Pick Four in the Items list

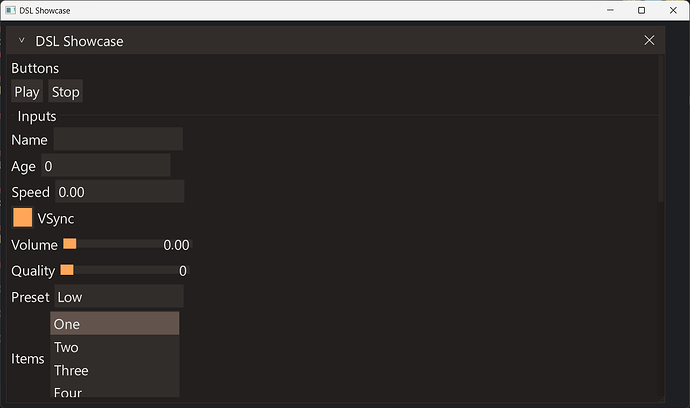(x=114, y=392)
